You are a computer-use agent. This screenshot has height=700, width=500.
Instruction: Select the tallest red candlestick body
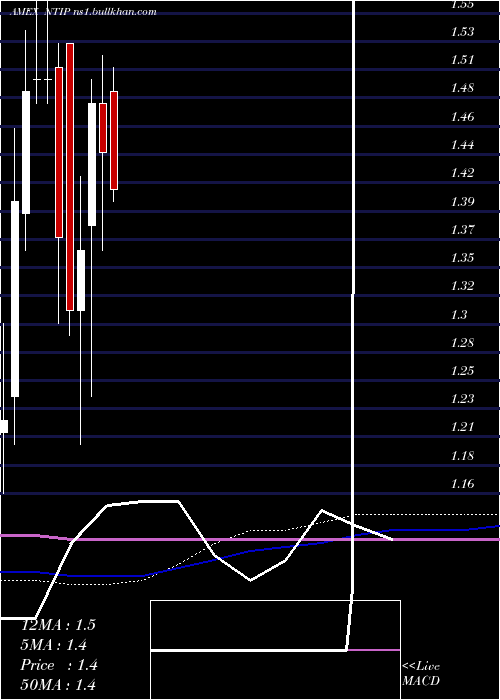pyautogui.click(x=70, y=177)
